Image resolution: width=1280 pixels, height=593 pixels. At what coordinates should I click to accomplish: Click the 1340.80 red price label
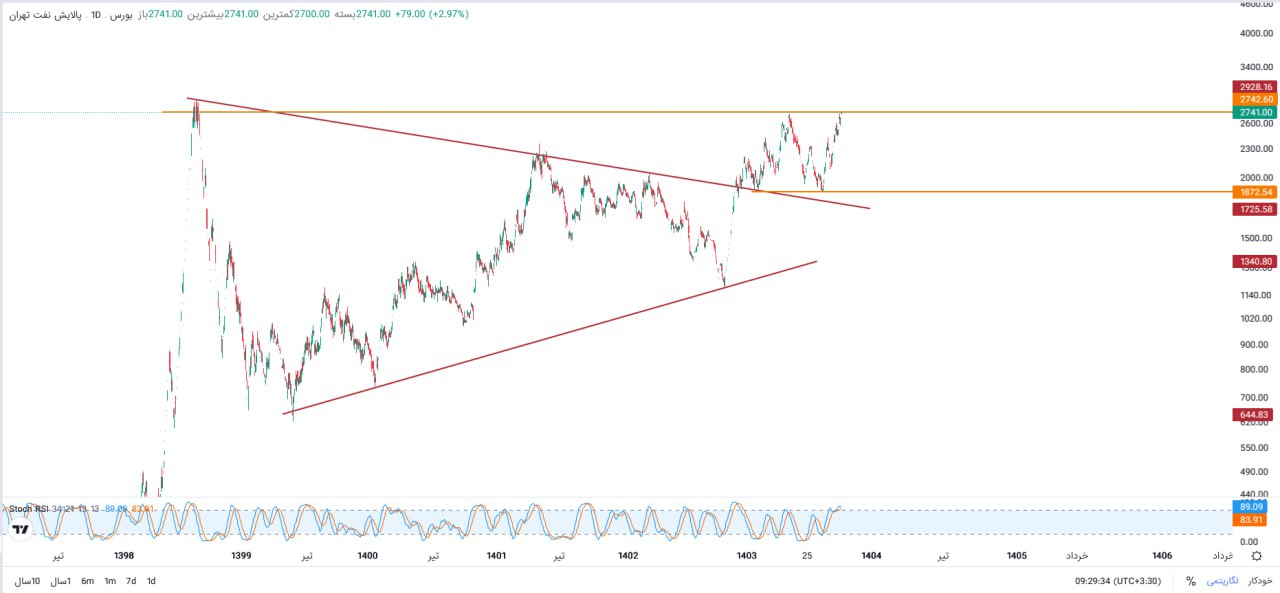click(1255, 262)
